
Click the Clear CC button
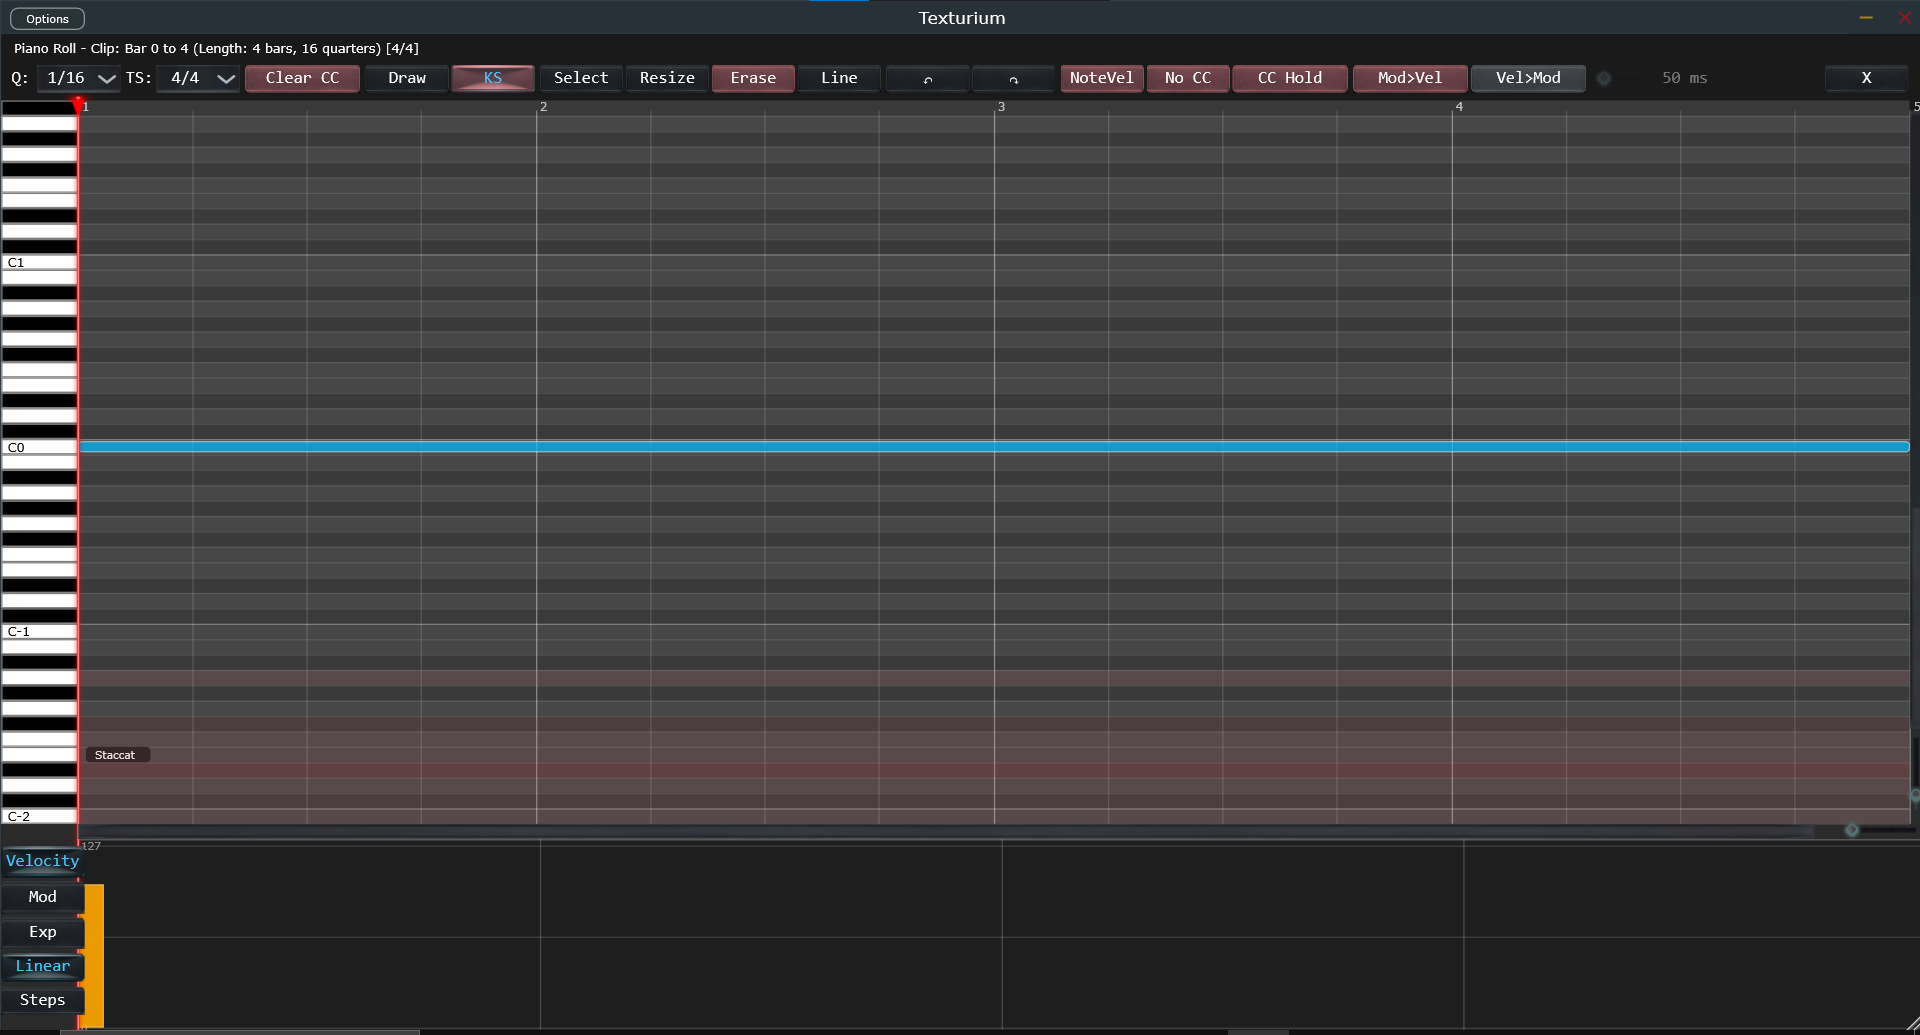point(302,78)
